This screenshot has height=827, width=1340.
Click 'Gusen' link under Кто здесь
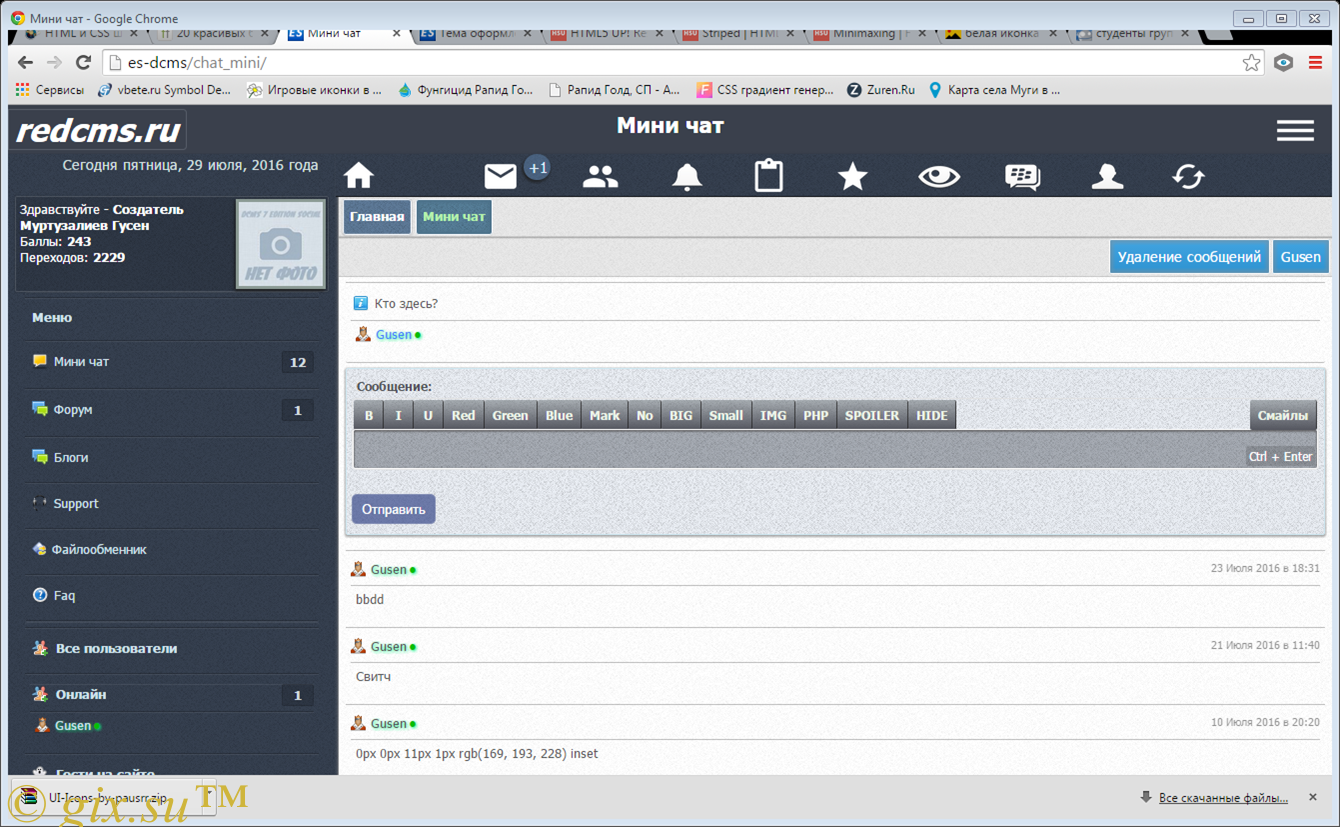[x=394, y=335]
